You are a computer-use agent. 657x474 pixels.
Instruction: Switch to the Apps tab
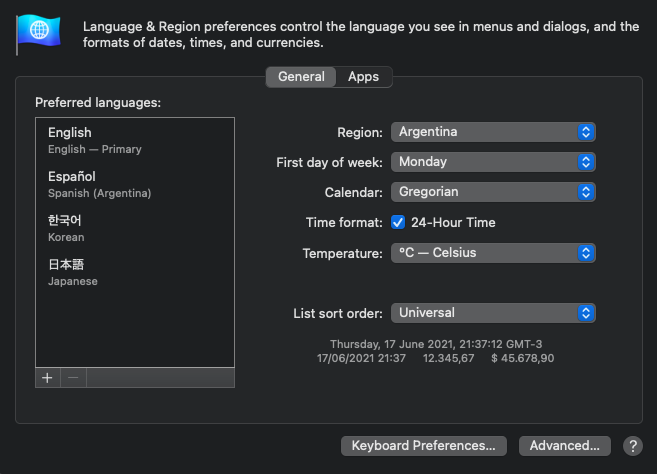pos(363,77)
